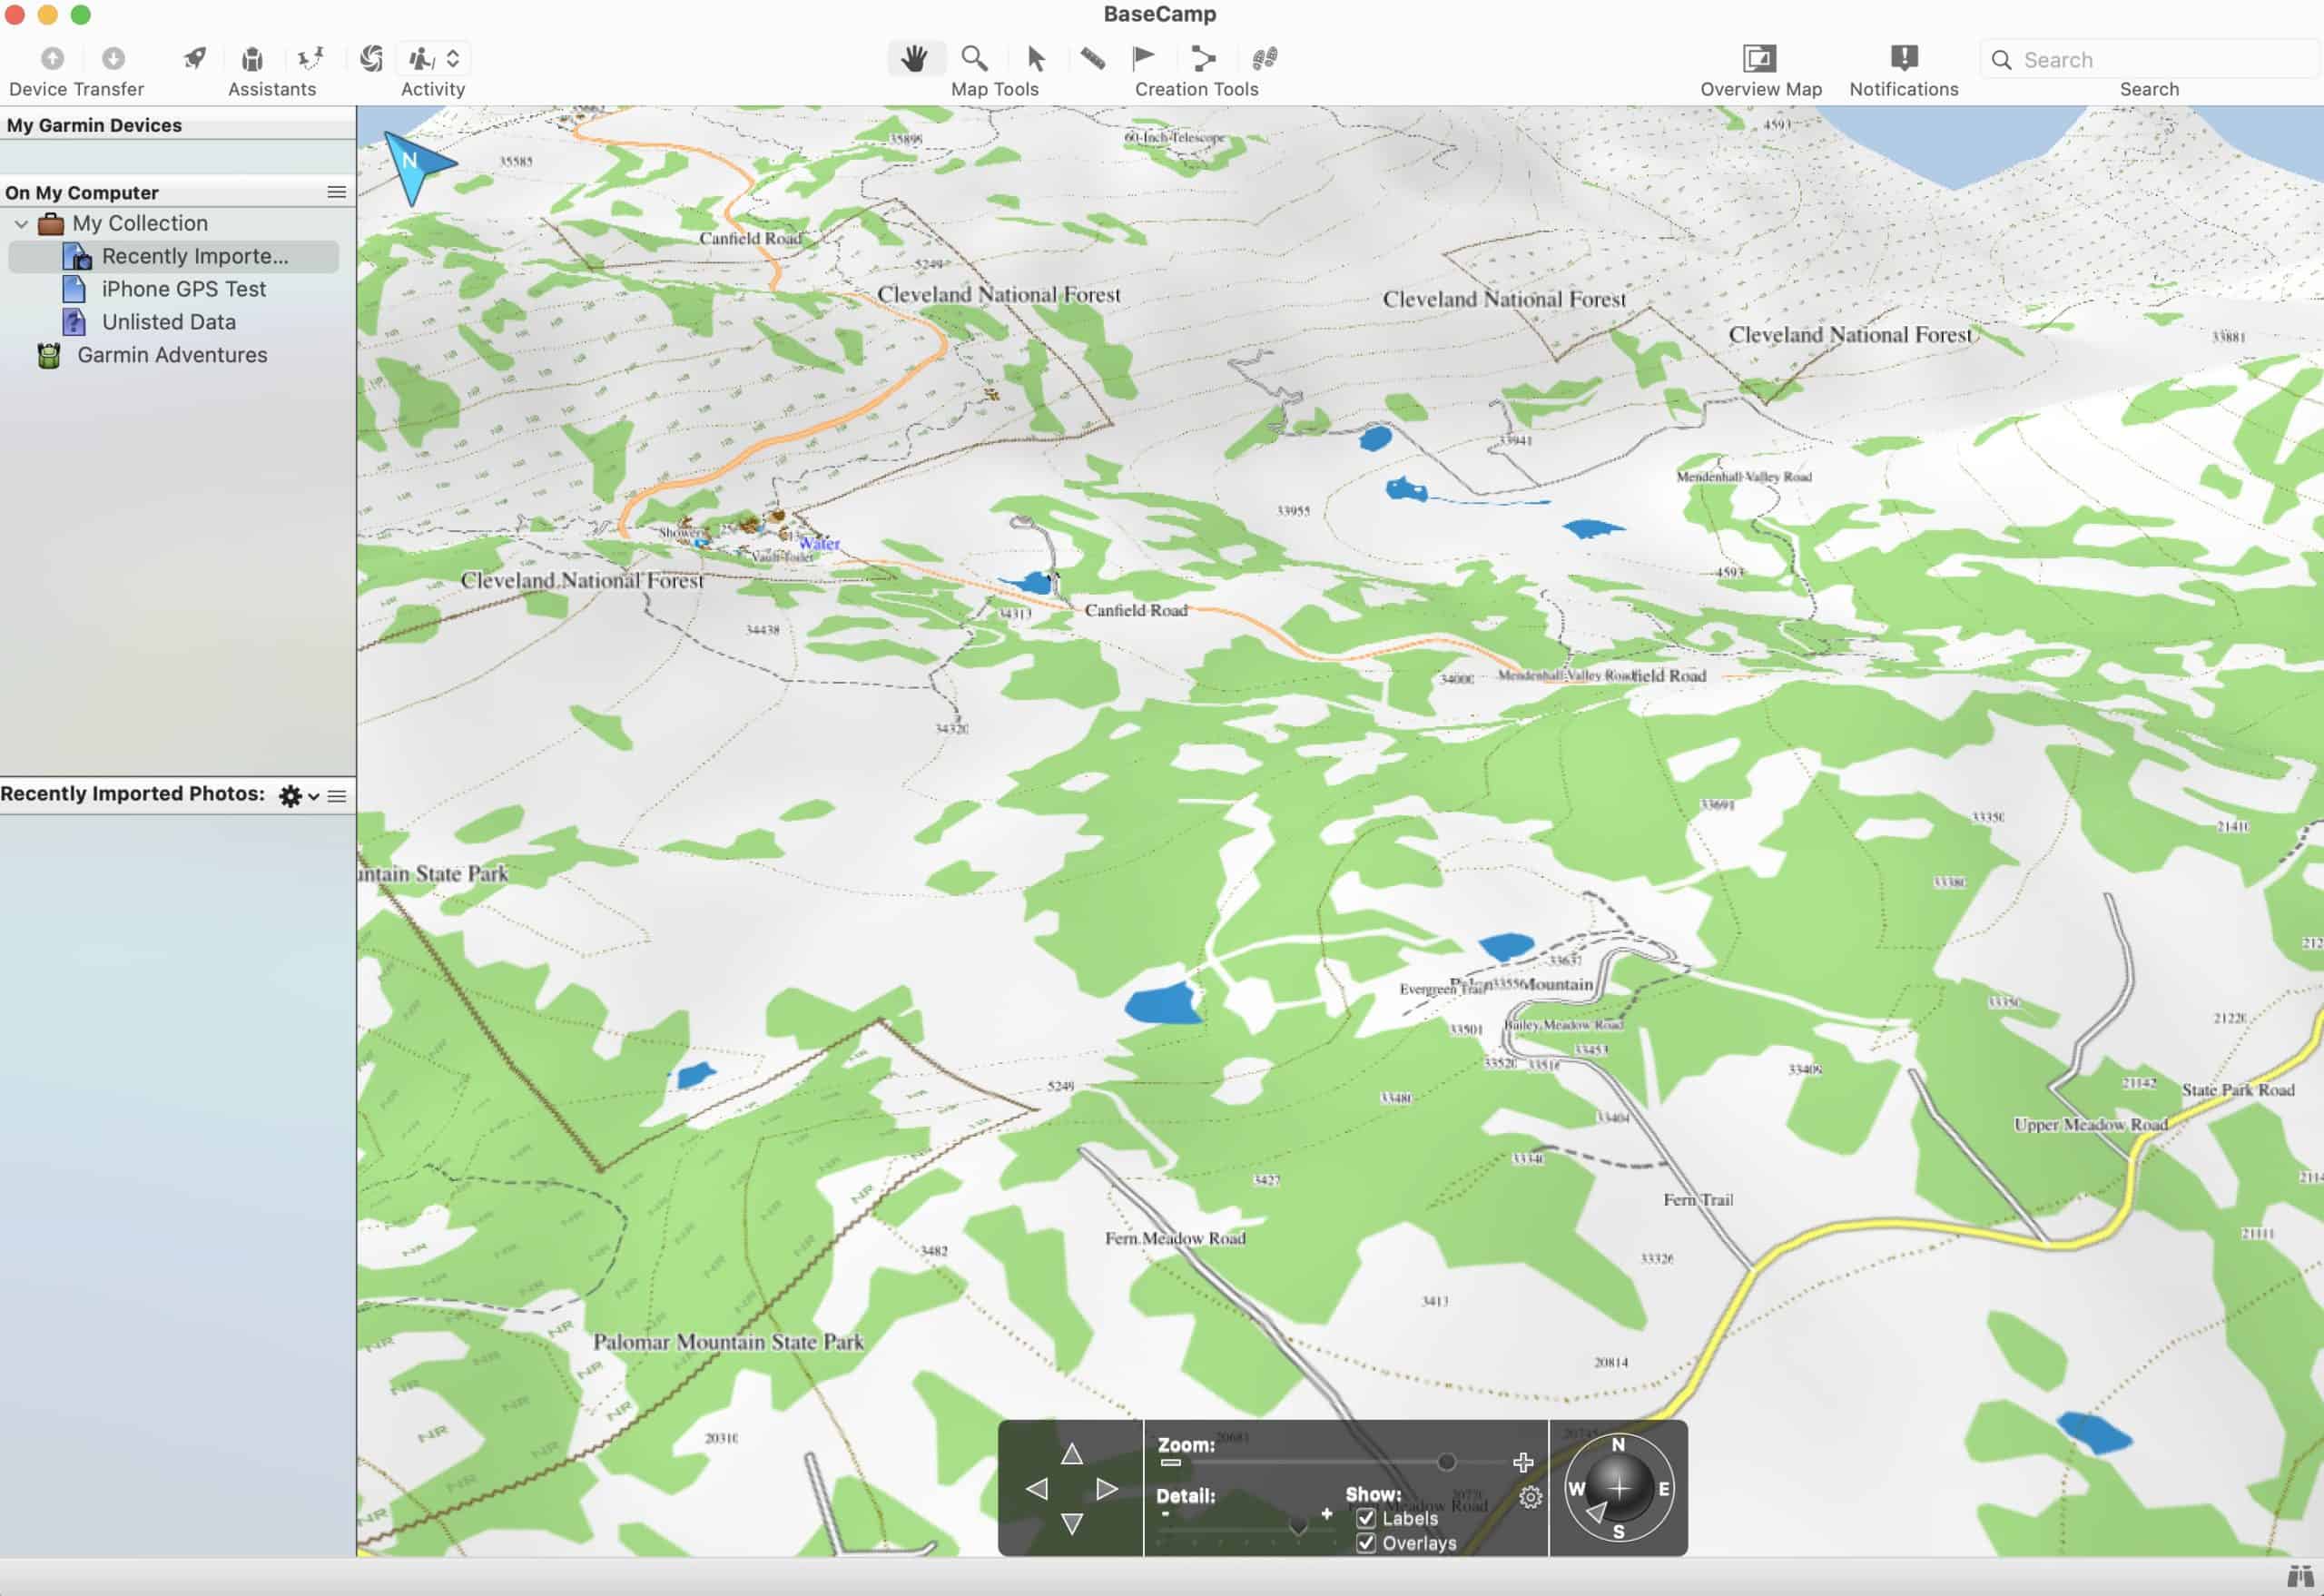This screenshot has height=1596, width=2324.
Task: Click the N on compass
Action: [1618, 1445]
